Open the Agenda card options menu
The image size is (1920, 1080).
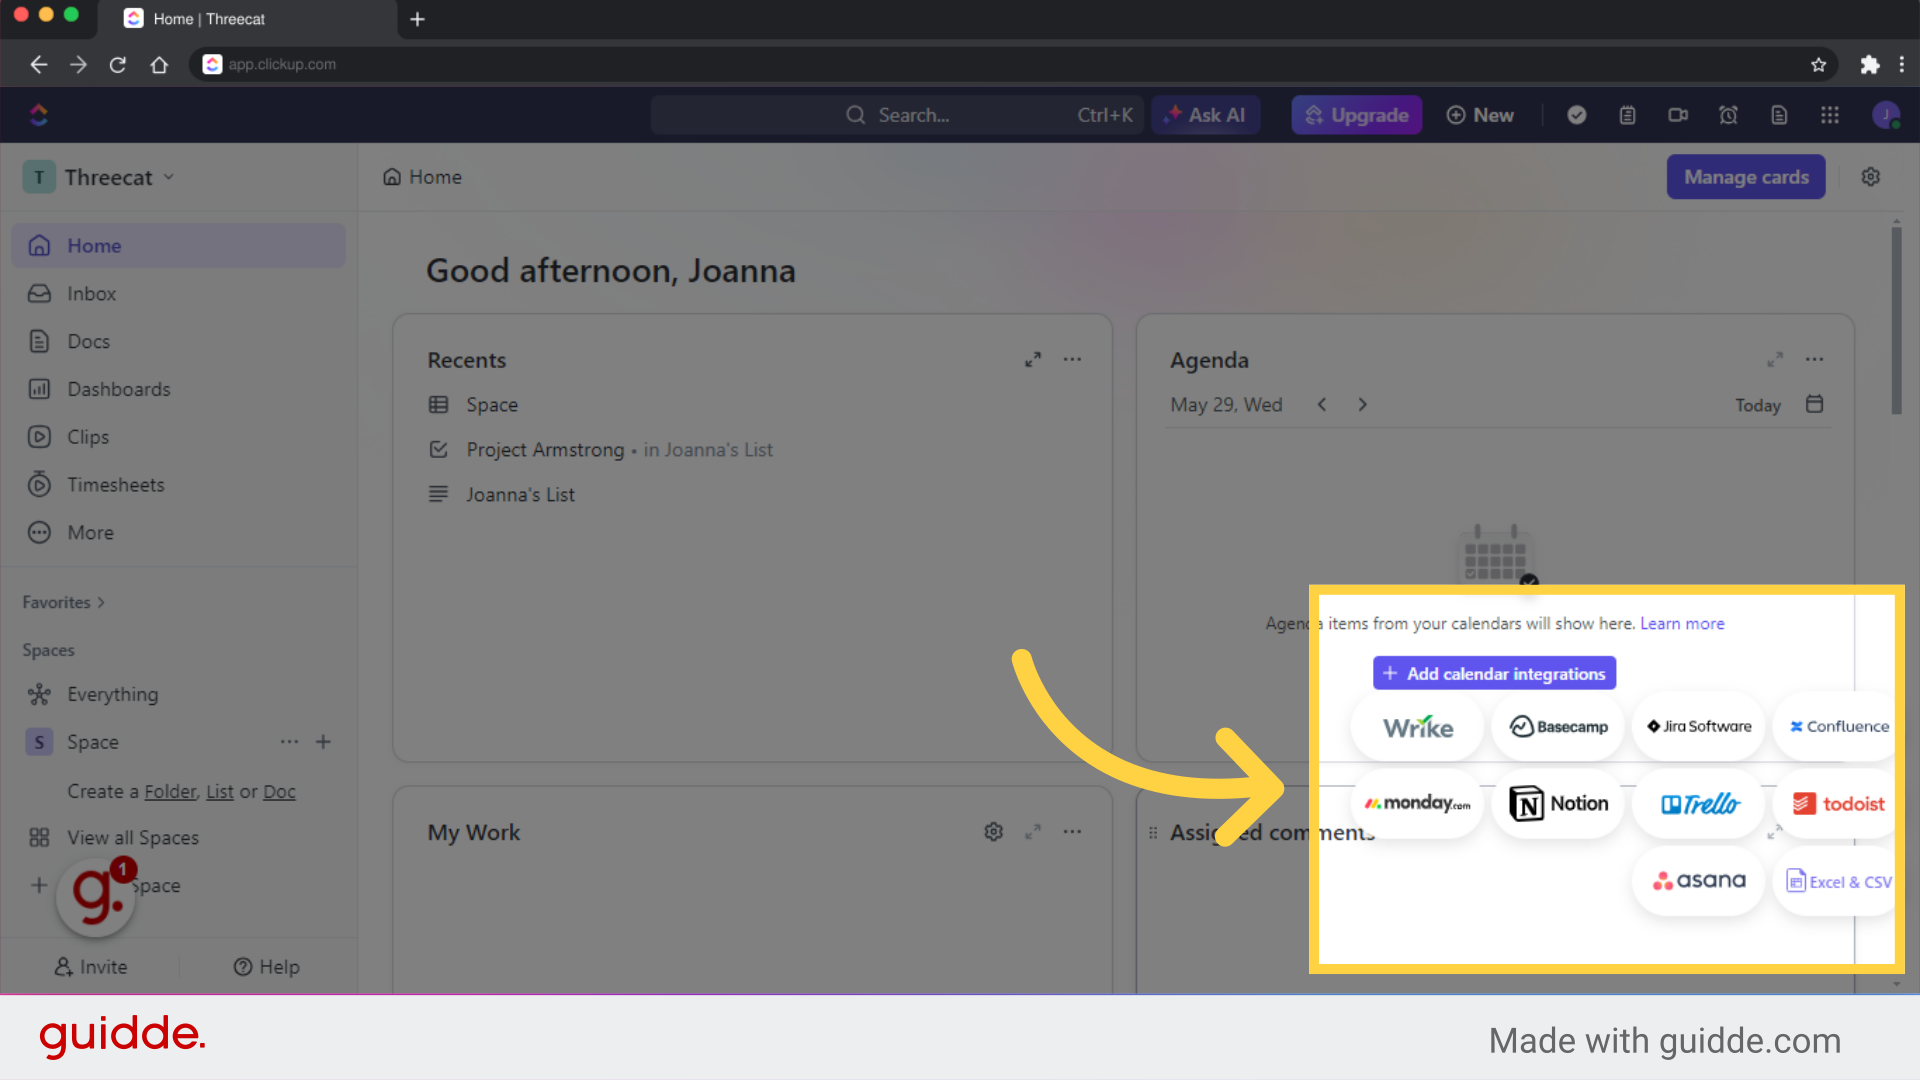[x=1815, y=359]
